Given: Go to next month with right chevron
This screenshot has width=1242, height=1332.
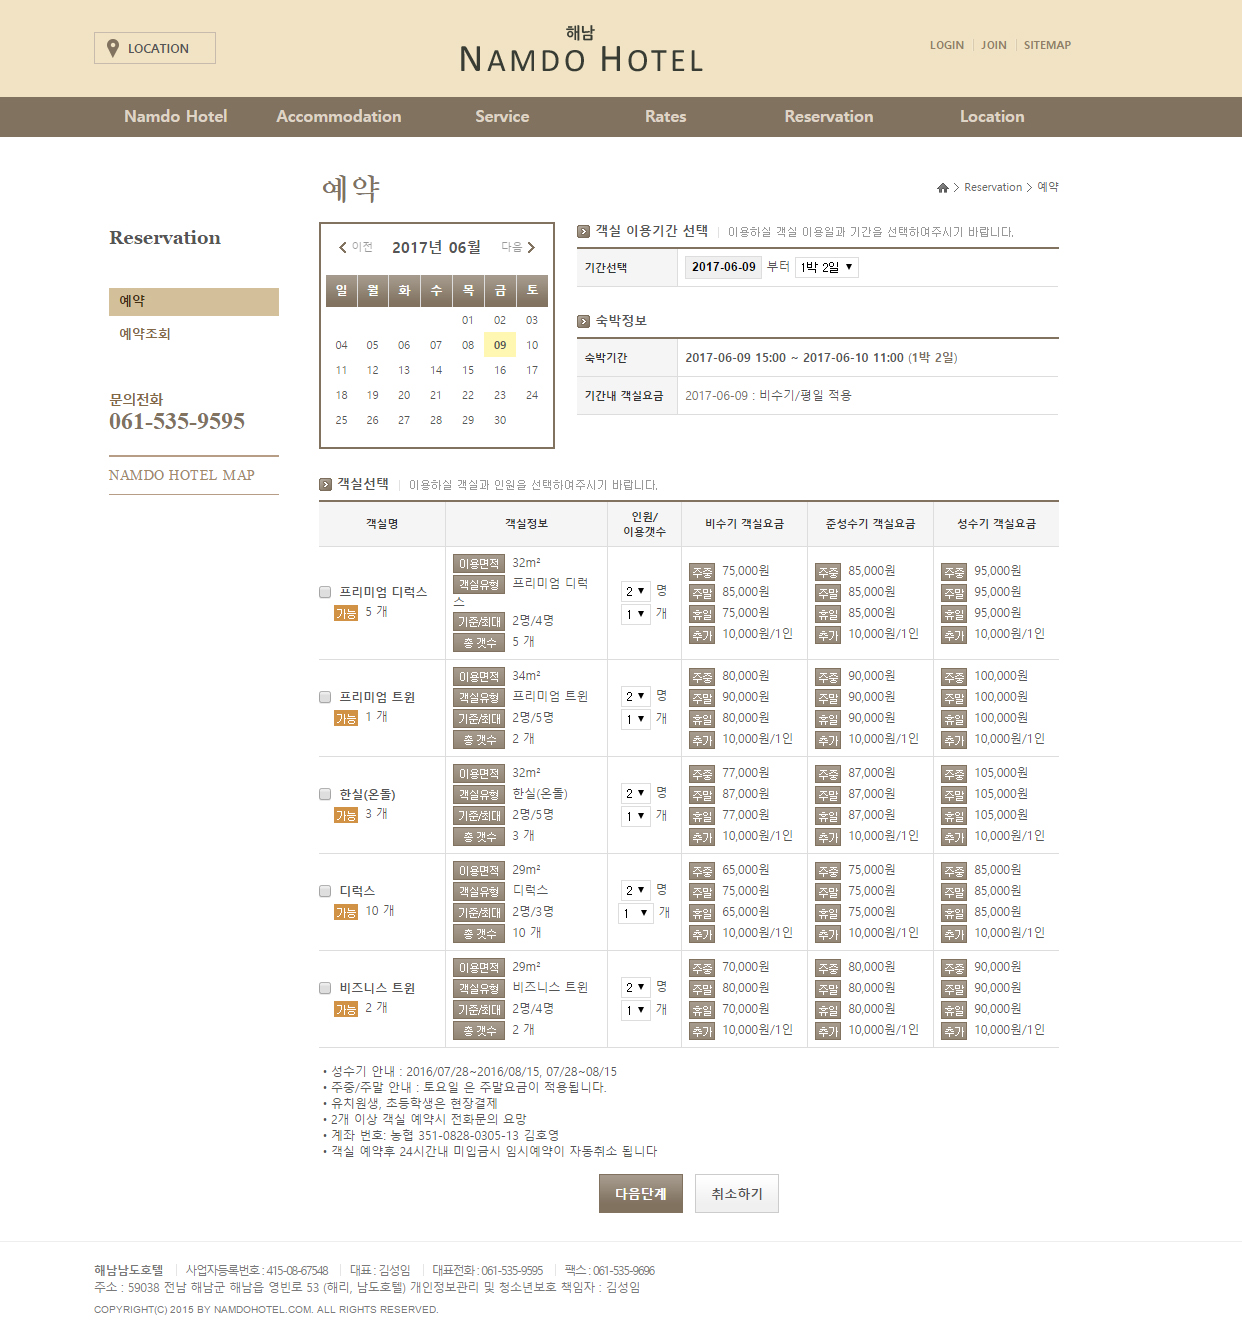Looking at the screenshot, I should click(531, 247).
